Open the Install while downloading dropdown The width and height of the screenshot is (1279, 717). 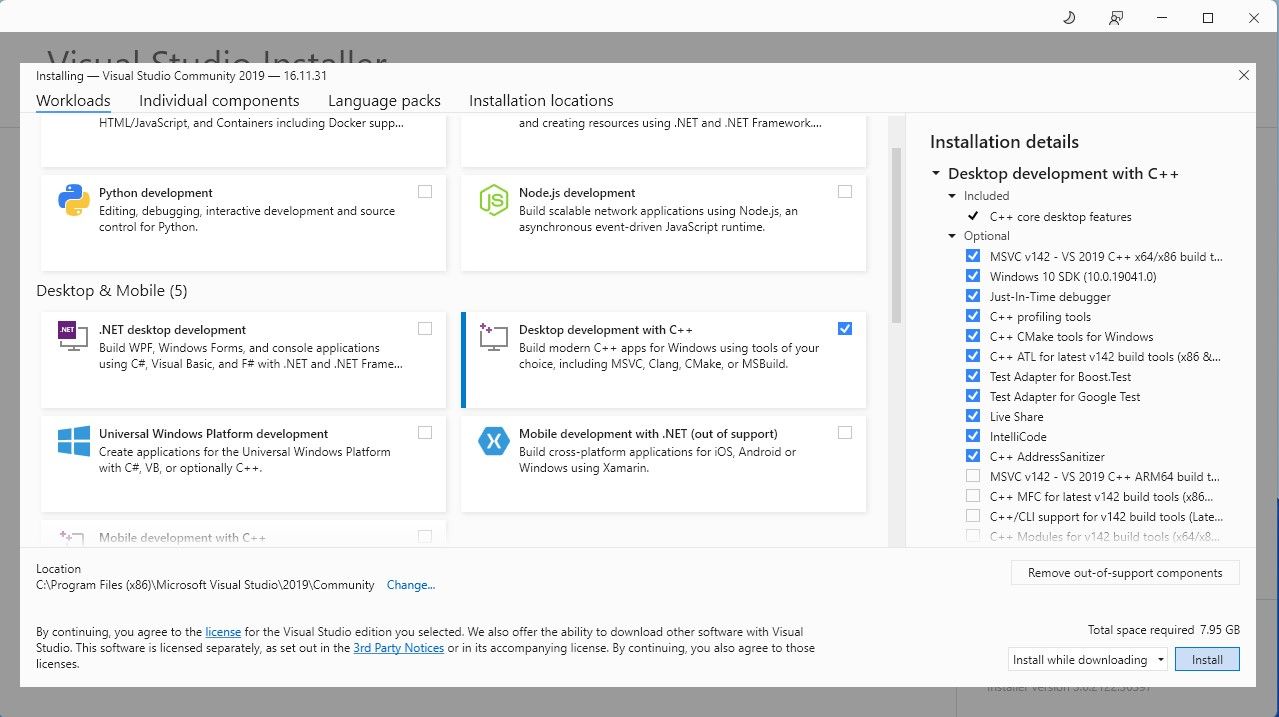(x=1160, y=659)
